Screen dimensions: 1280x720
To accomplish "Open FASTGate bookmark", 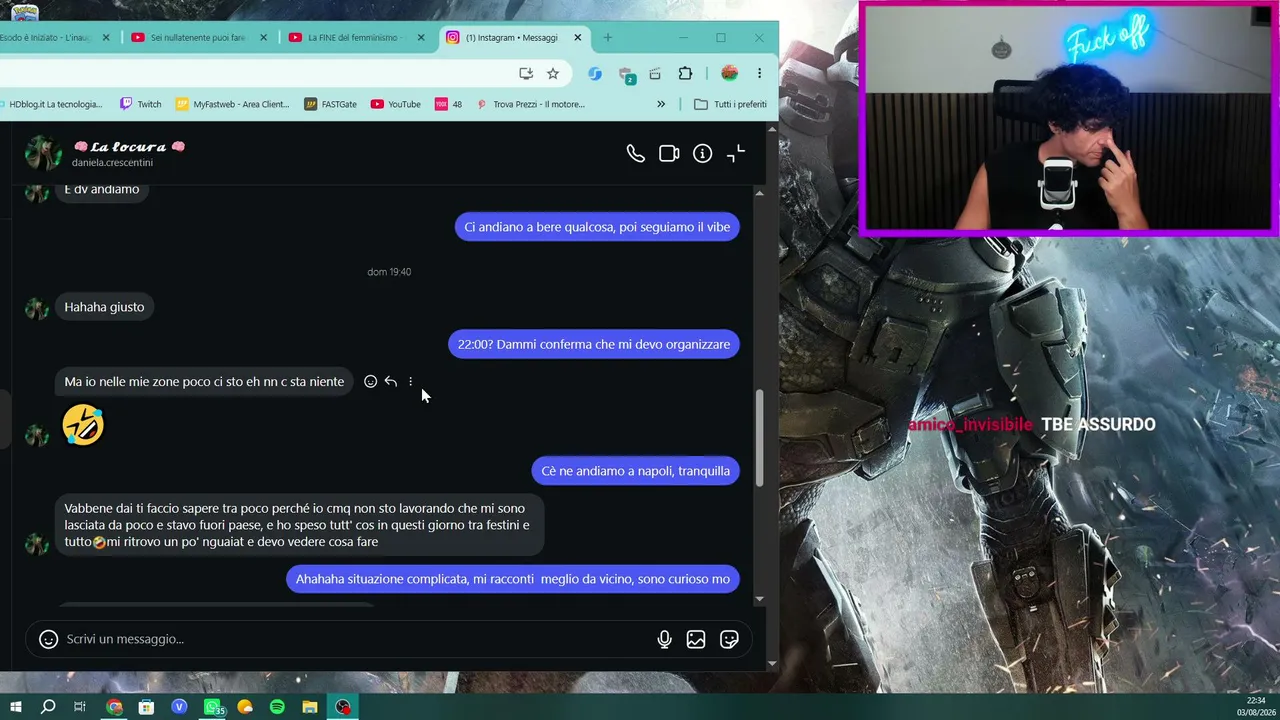I will (x=330, y=104).
